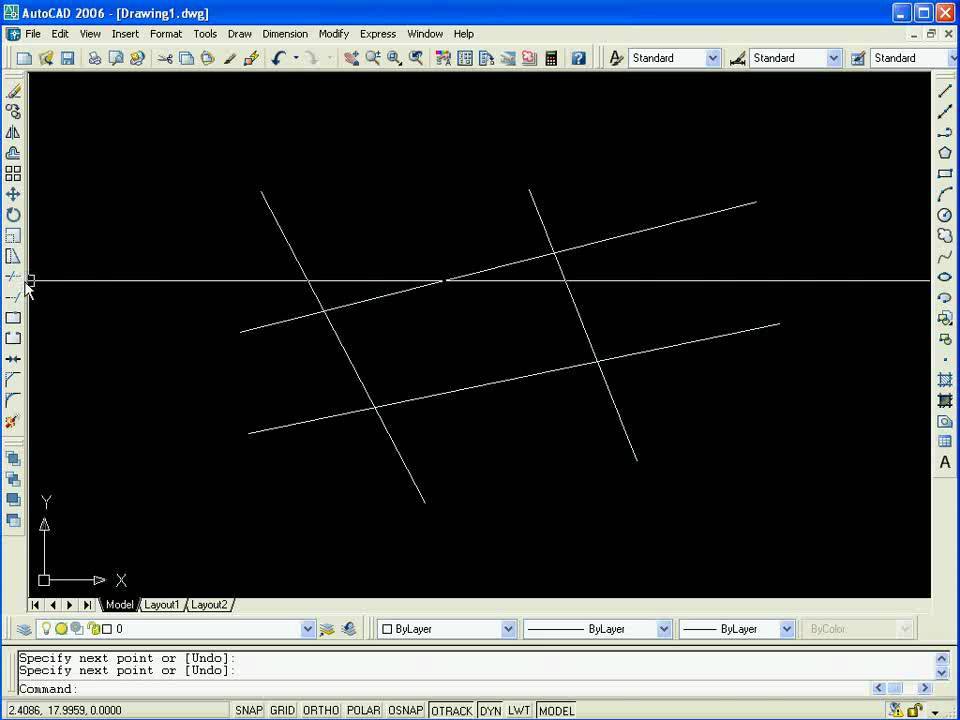This screenshot has width=960, height=720.
Task: Jump to the first layout tab arrow
Action: tap(36, 605)
